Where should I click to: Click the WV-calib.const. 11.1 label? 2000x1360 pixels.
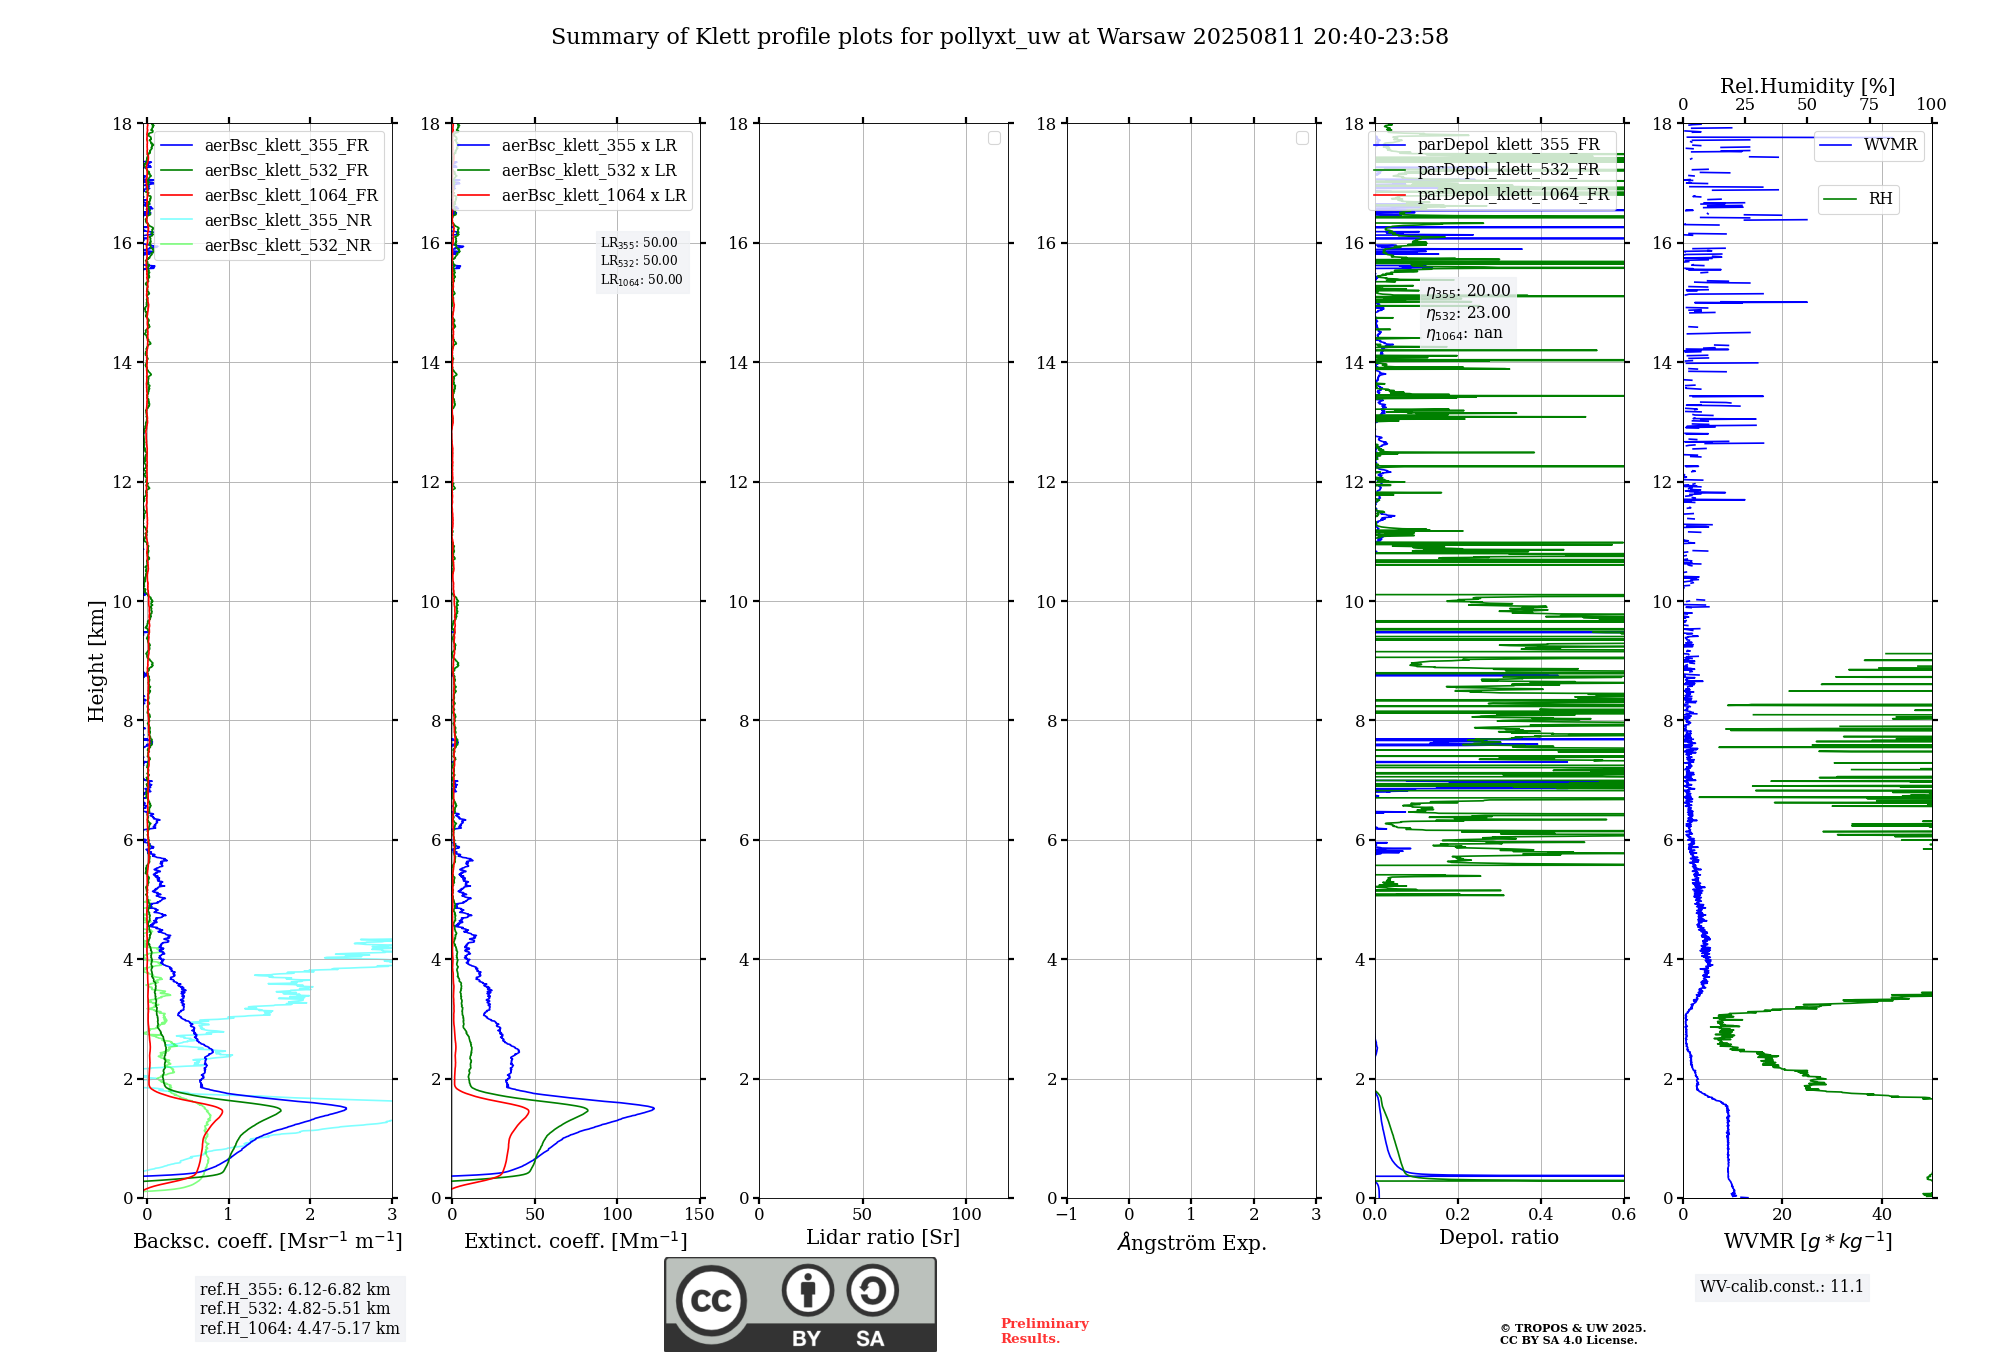coord(1781,1287)
